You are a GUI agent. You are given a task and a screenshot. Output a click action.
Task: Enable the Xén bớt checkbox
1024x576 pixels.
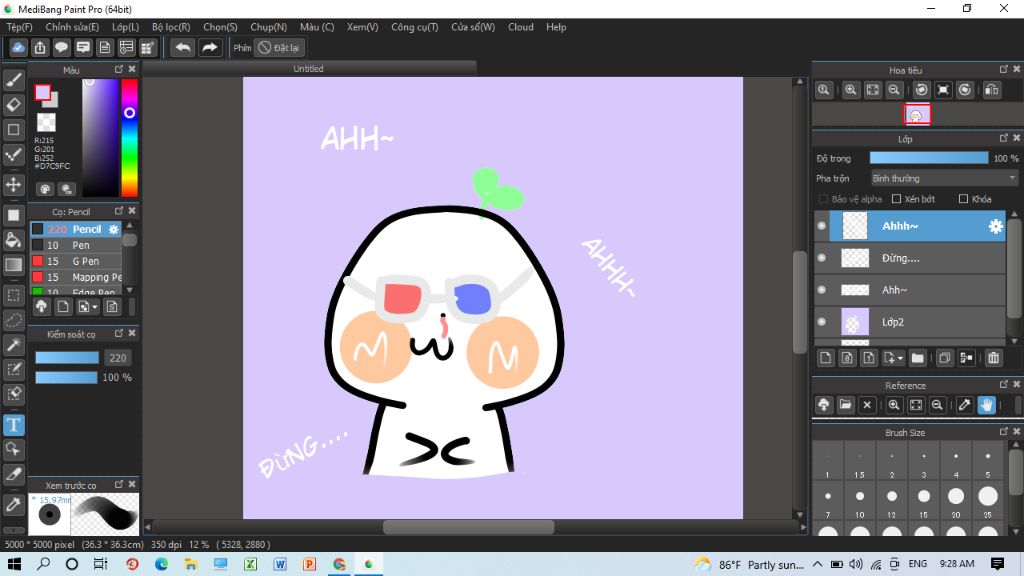coord(897,199)
